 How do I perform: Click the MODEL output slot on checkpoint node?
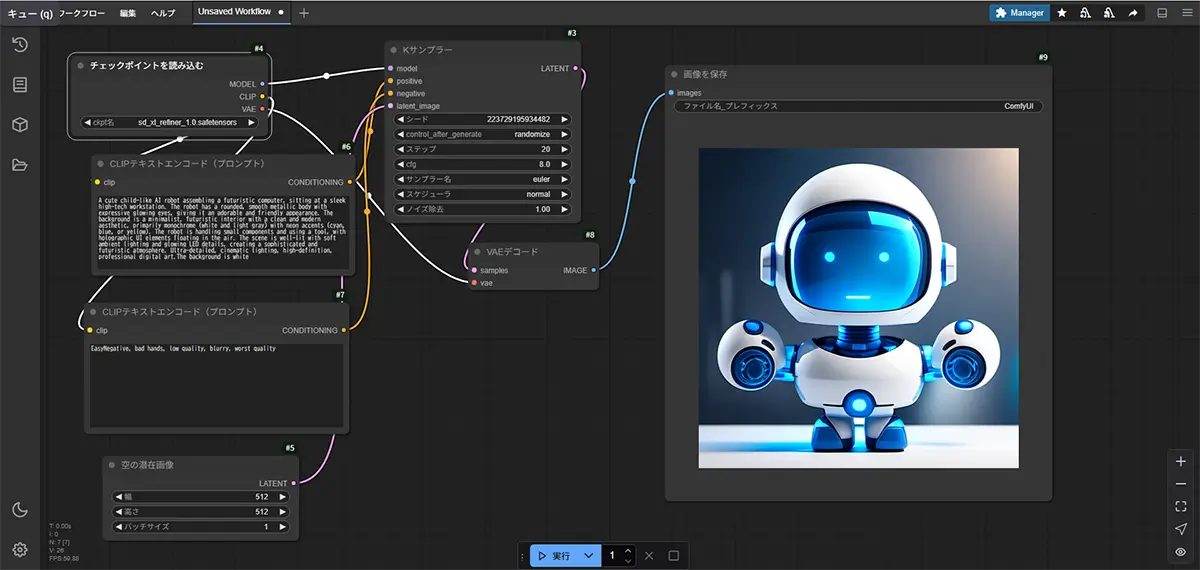click(262, 84)
